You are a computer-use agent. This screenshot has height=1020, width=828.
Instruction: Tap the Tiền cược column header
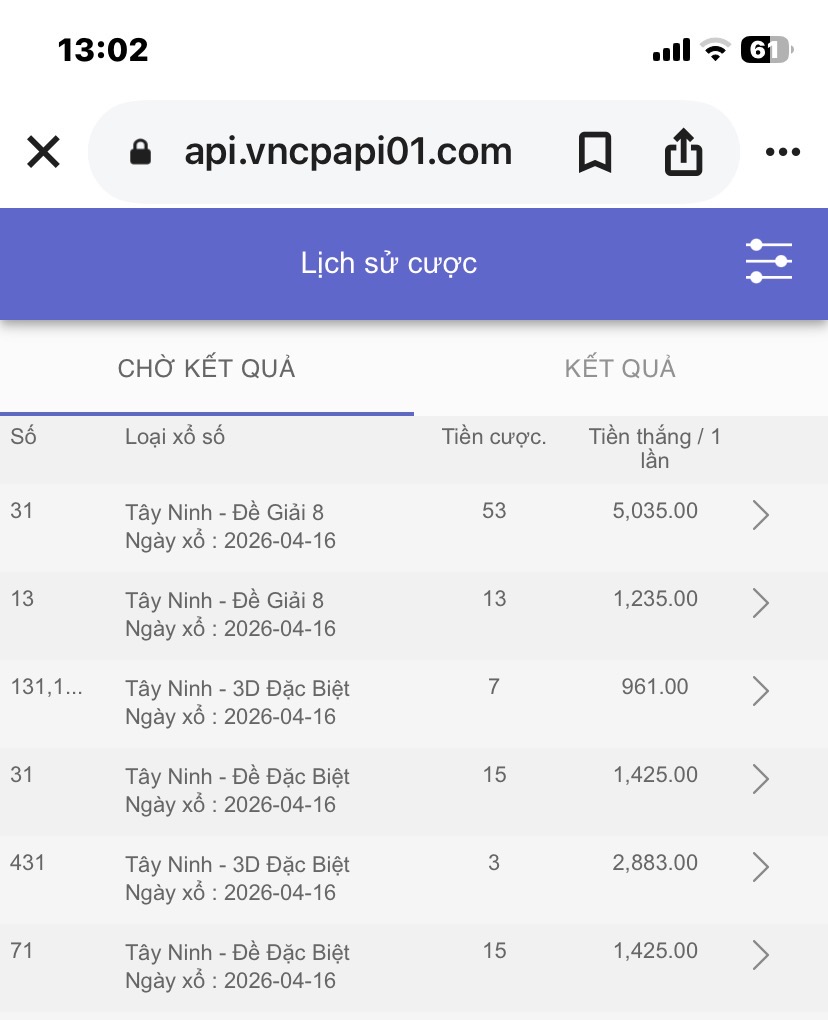tap(494, 437)
